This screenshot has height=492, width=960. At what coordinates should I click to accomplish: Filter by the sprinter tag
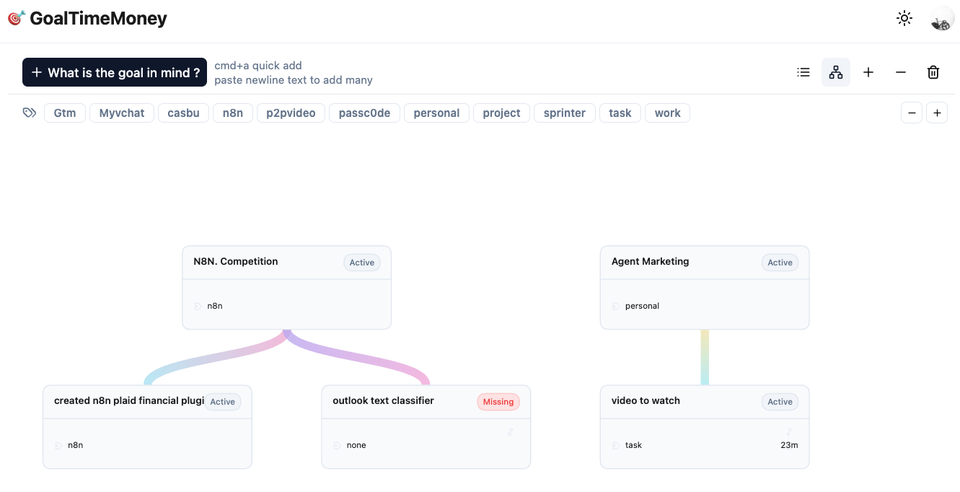point(564,113)
